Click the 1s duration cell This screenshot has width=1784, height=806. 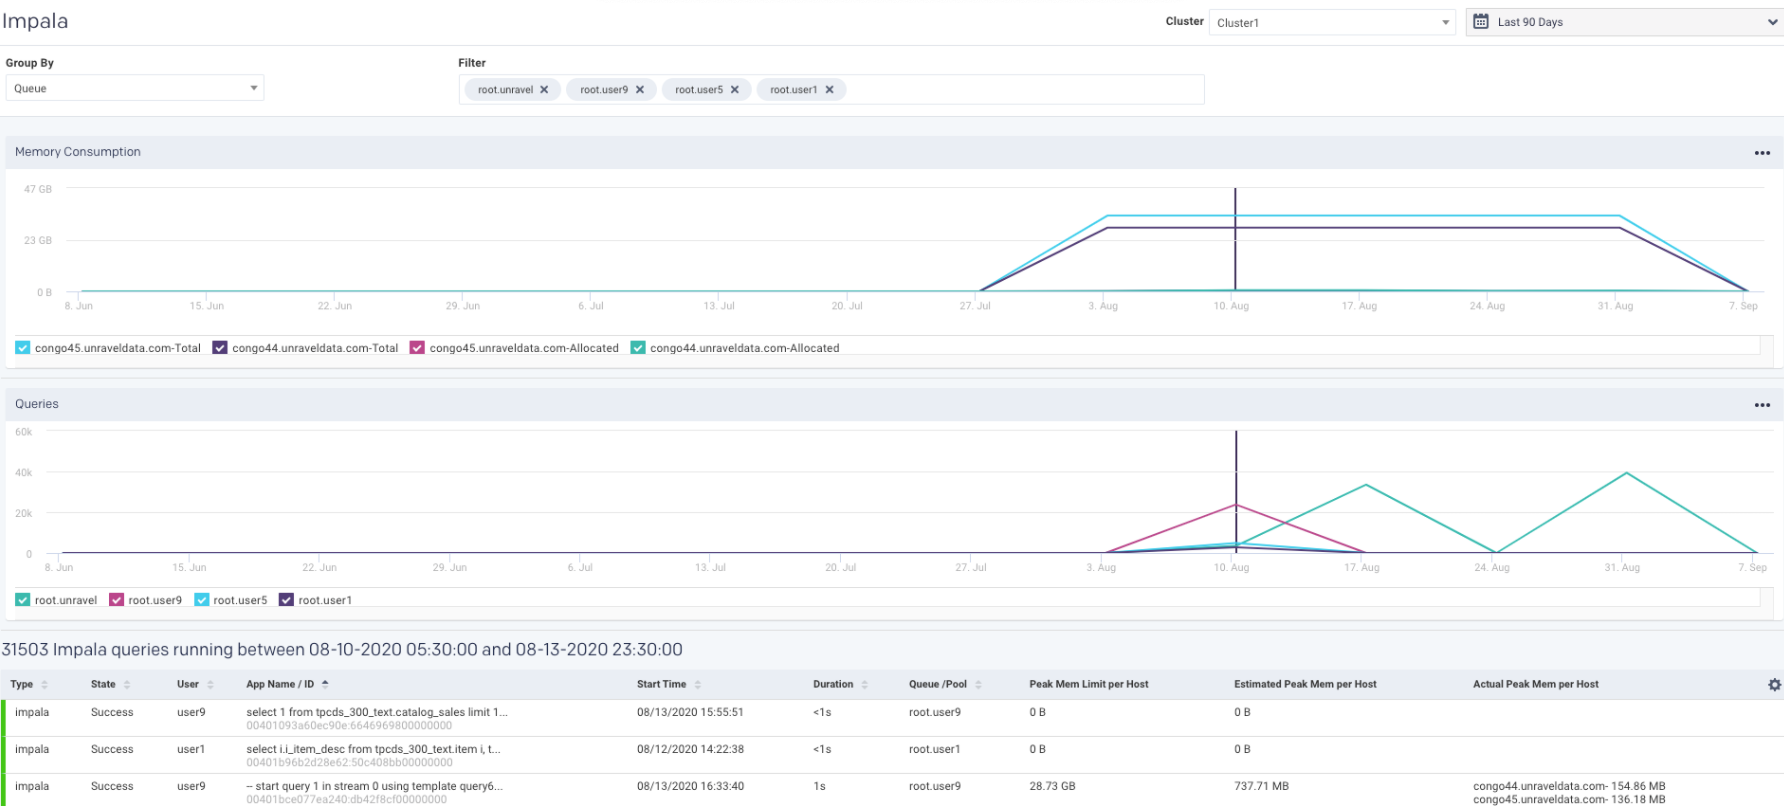pyautogui.click(x=819, y=786)
